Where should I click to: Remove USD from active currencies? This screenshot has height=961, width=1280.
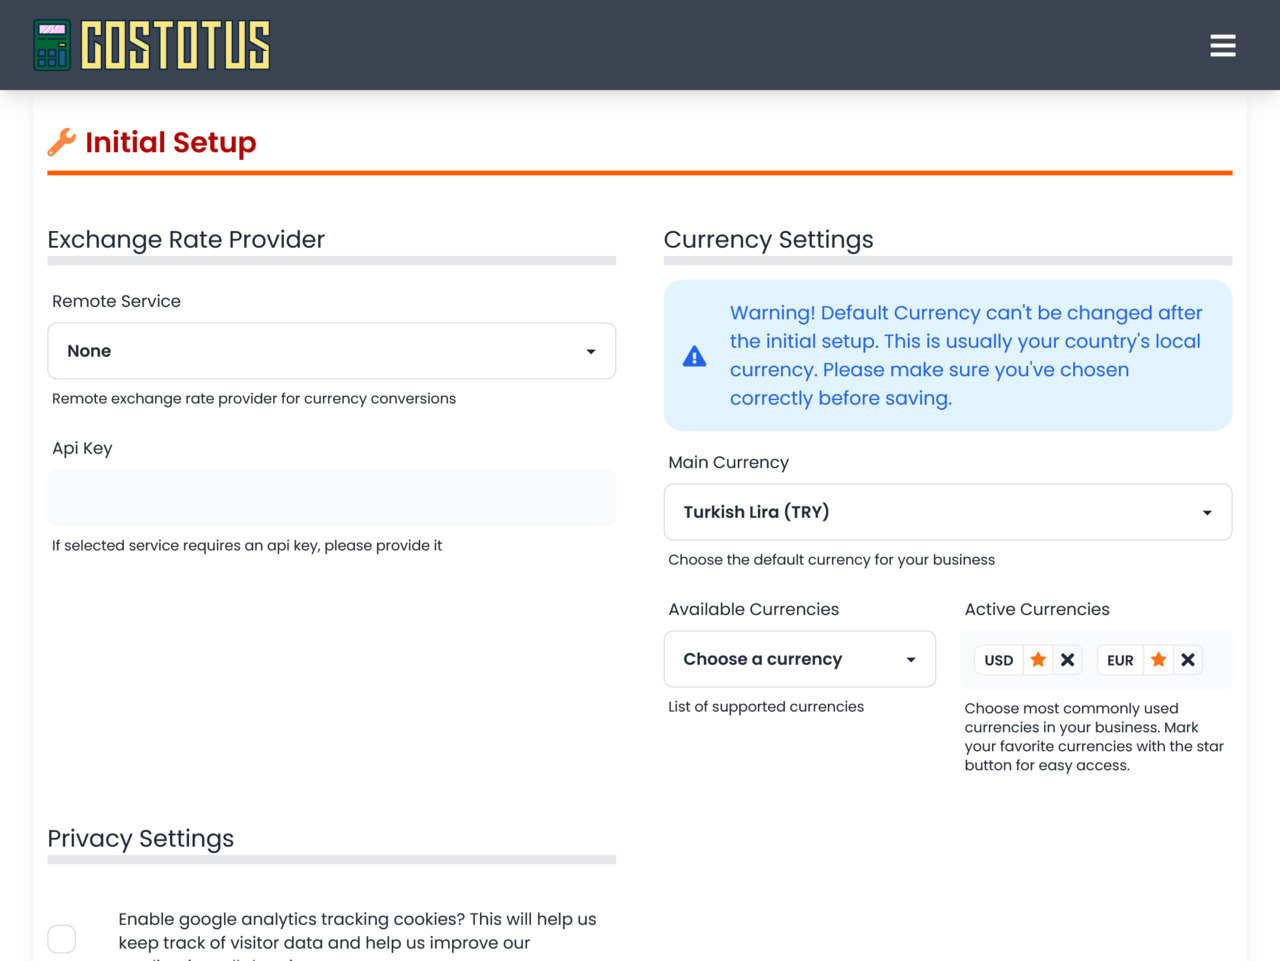[1068, 660]
